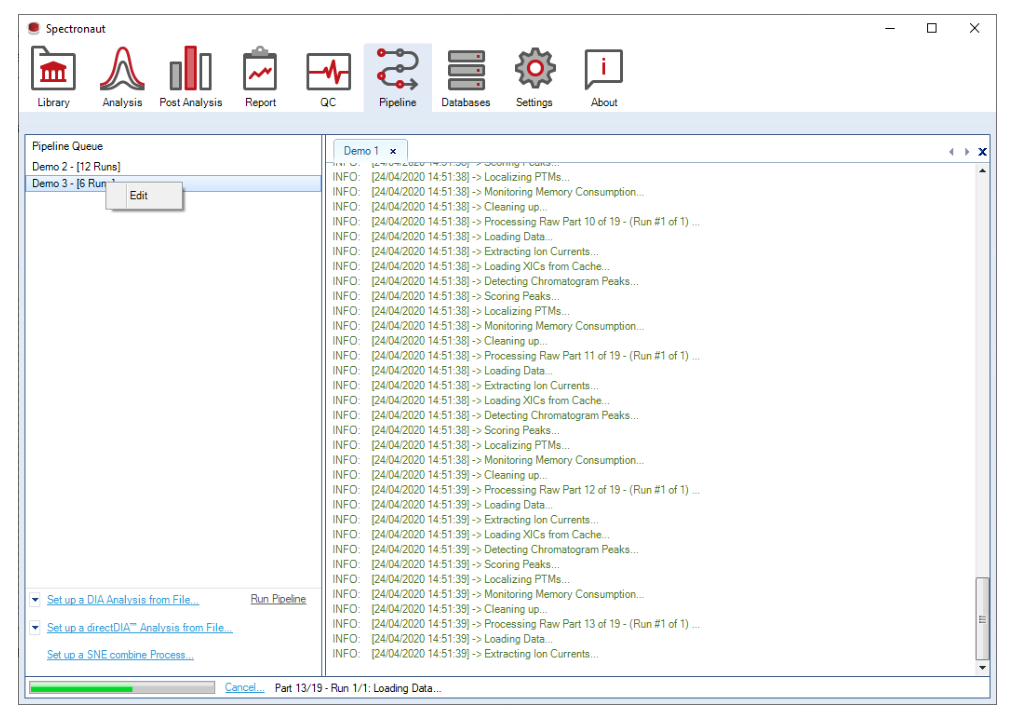
Task: Click the Pipeline Queue header
Action: 67,146
